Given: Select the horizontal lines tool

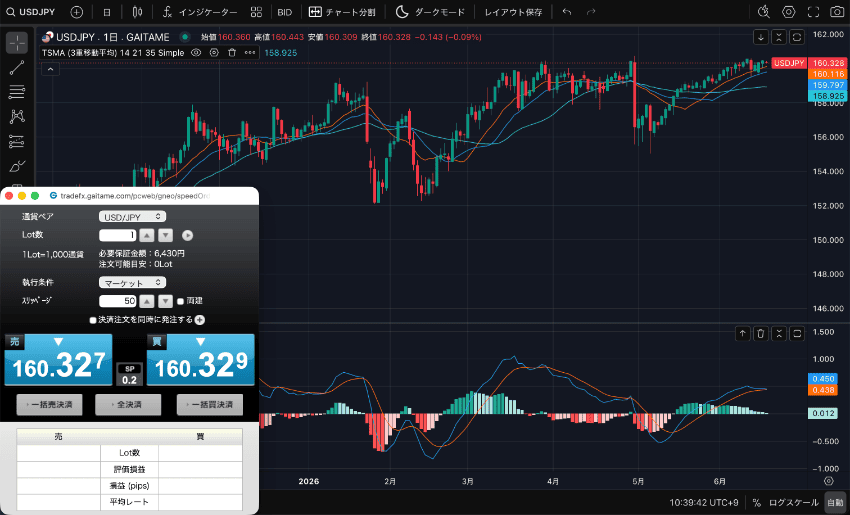Looking at the screenshot, I should tap(17, 92).
